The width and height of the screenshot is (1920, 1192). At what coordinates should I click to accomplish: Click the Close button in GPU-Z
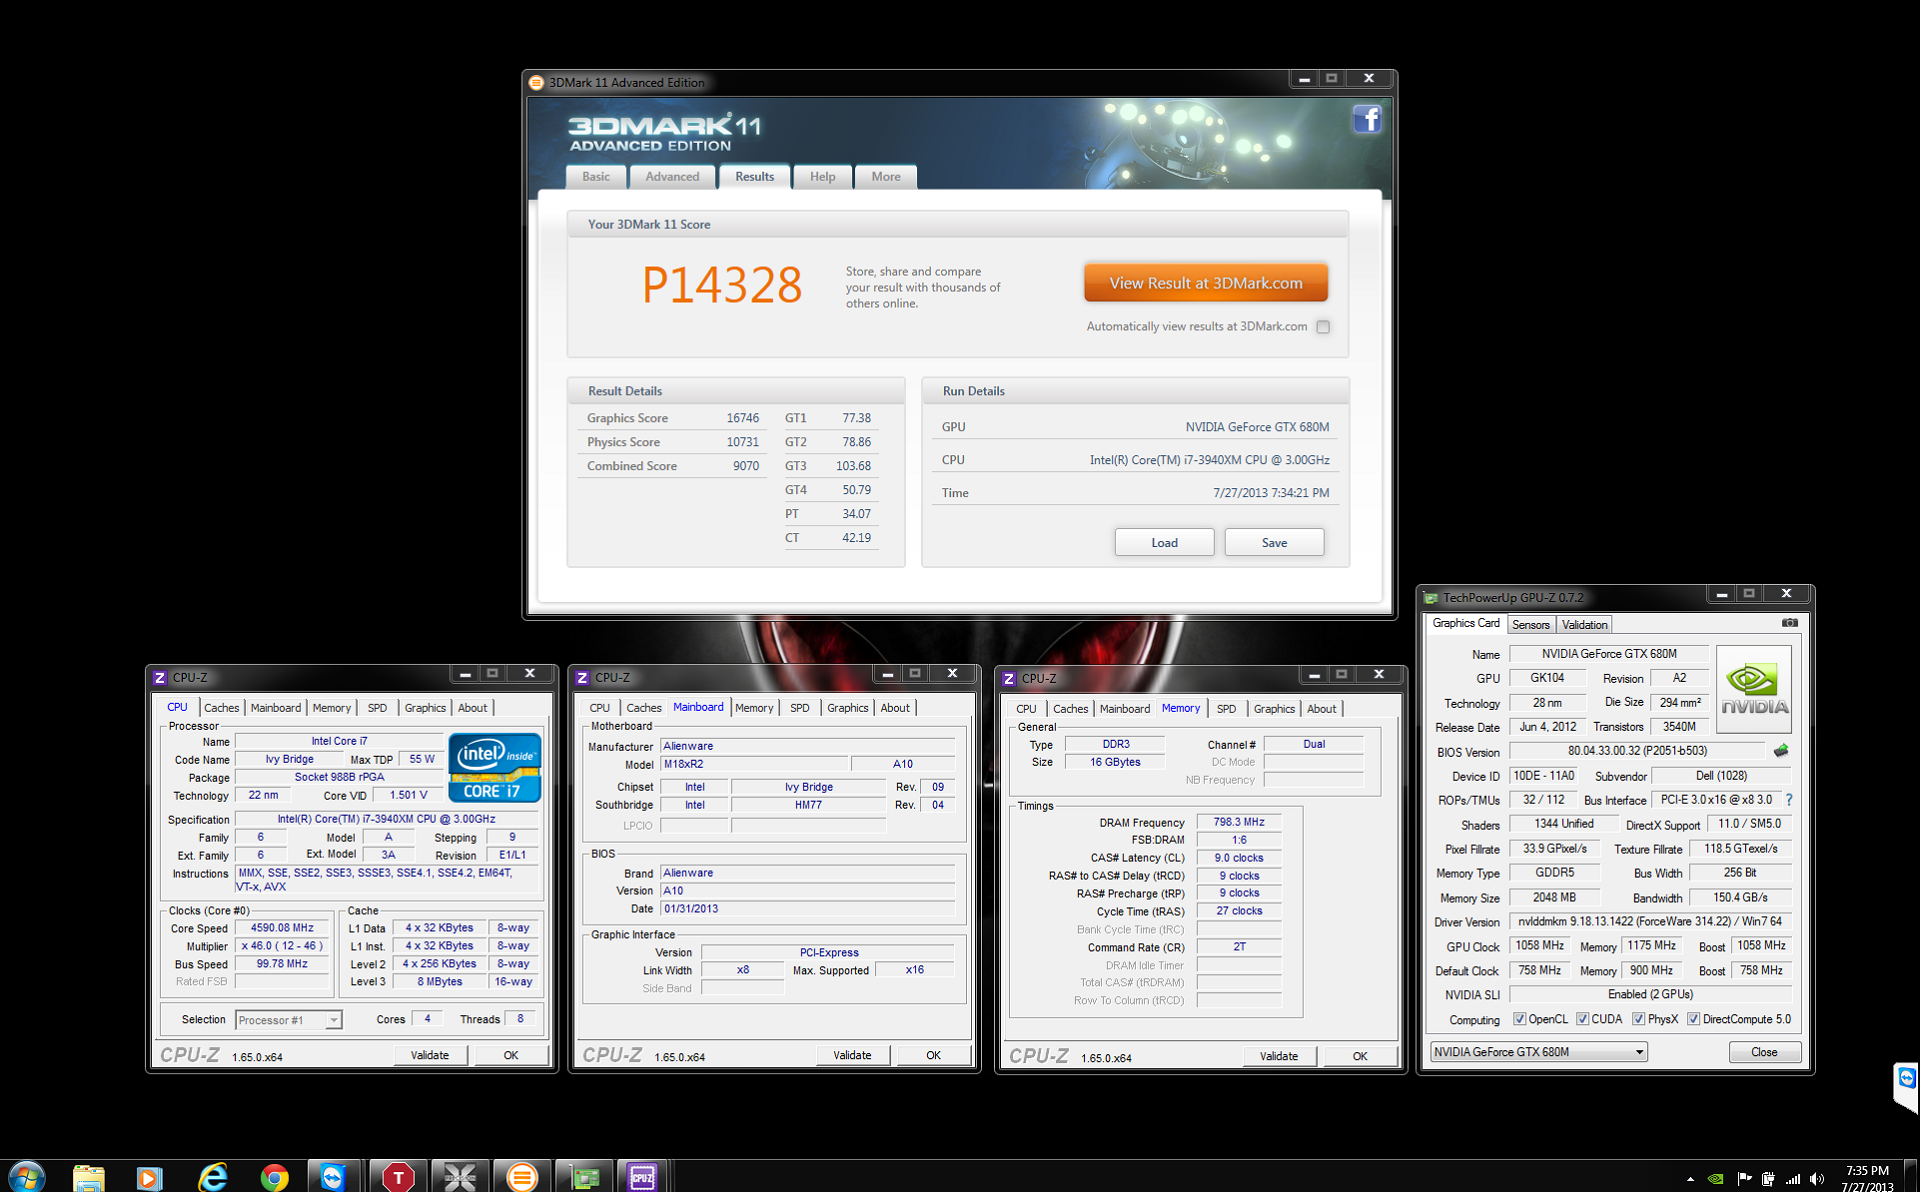coord(1764,1052)
